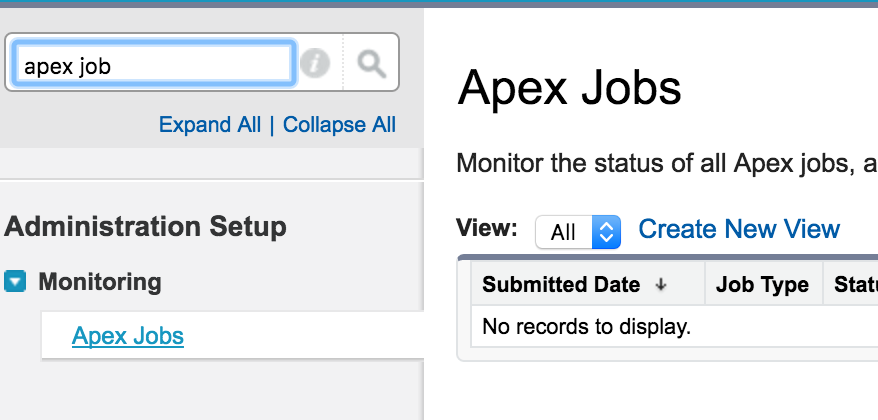
Task: Sort by the Job Type column
Action: coord(762,285)
